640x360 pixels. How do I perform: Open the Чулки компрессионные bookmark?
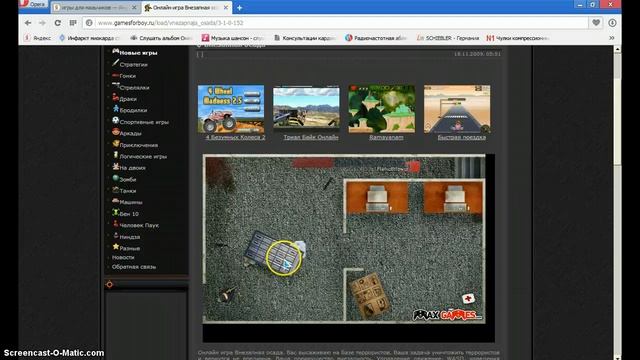coord(518,38)
